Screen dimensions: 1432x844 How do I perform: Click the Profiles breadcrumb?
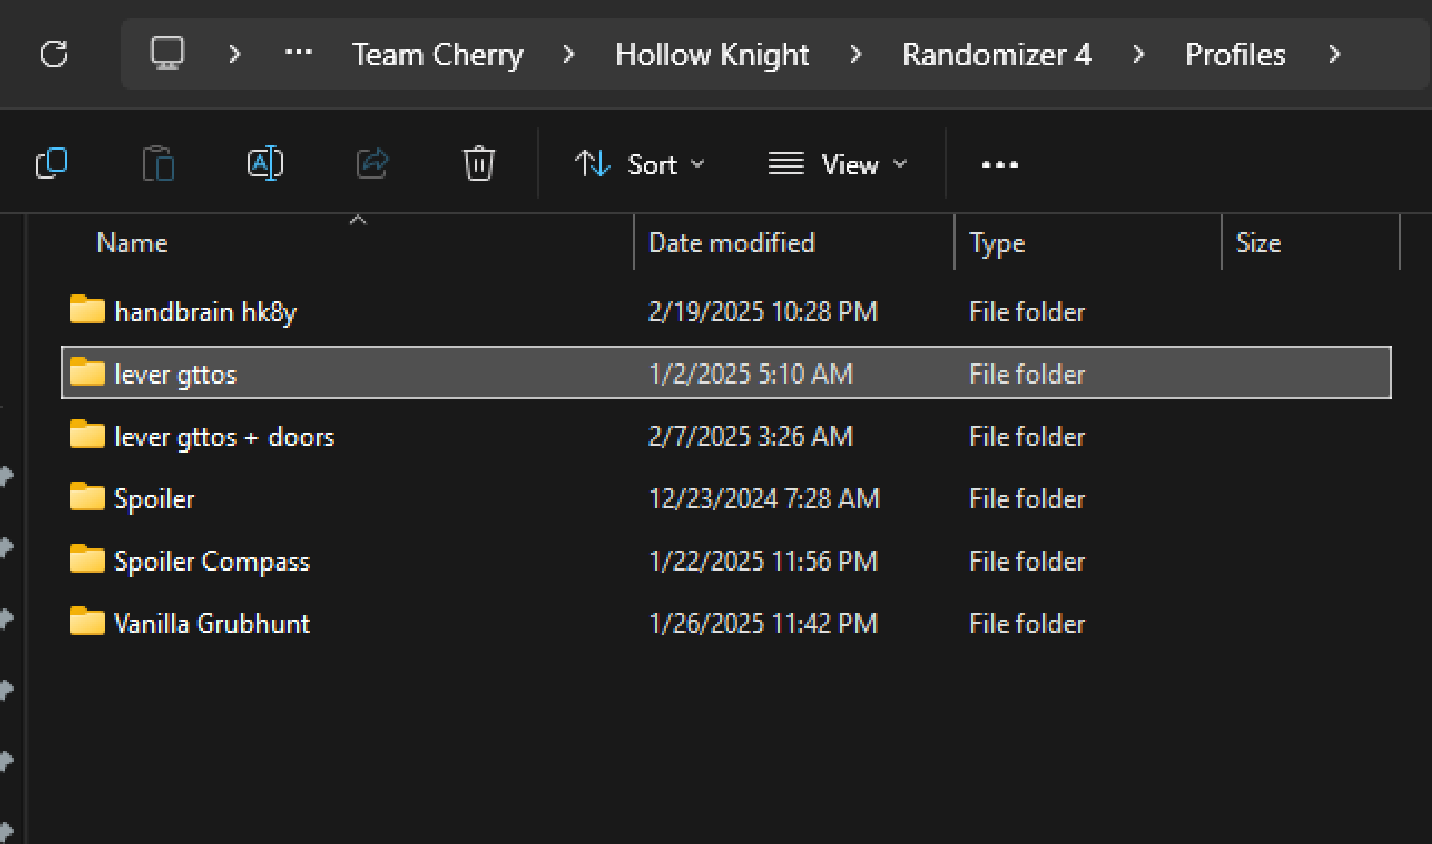click(x=1235, y=54)
